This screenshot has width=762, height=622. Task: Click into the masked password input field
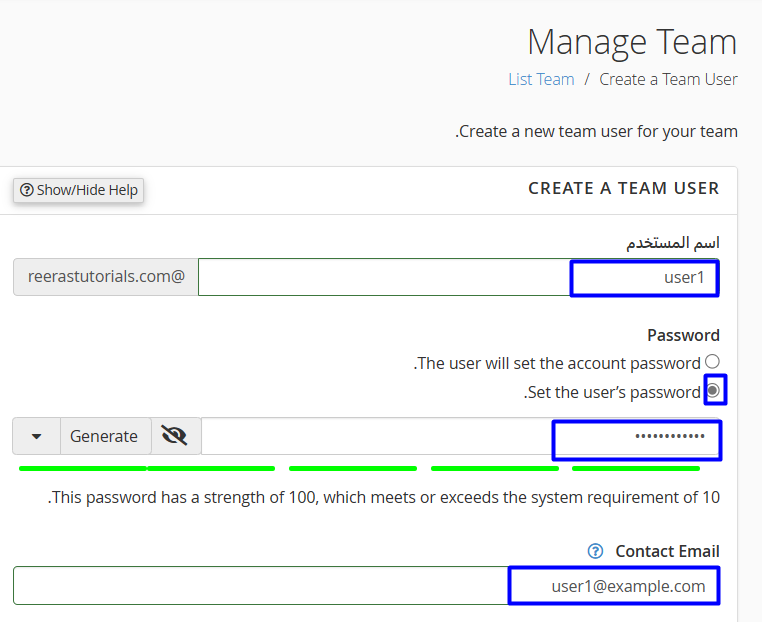point(461,436)
